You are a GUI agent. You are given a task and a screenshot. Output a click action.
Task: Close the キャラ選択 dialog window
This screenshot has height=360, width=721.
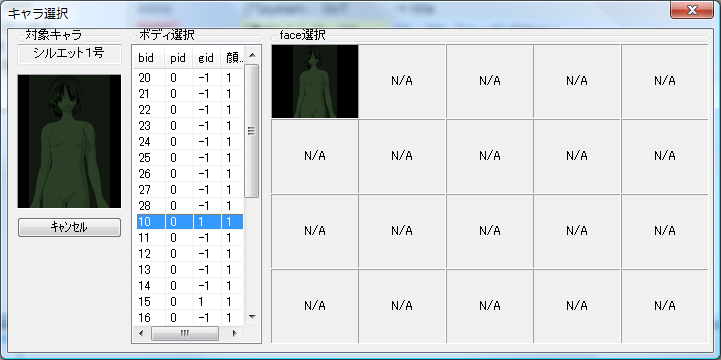click(692, 10)
